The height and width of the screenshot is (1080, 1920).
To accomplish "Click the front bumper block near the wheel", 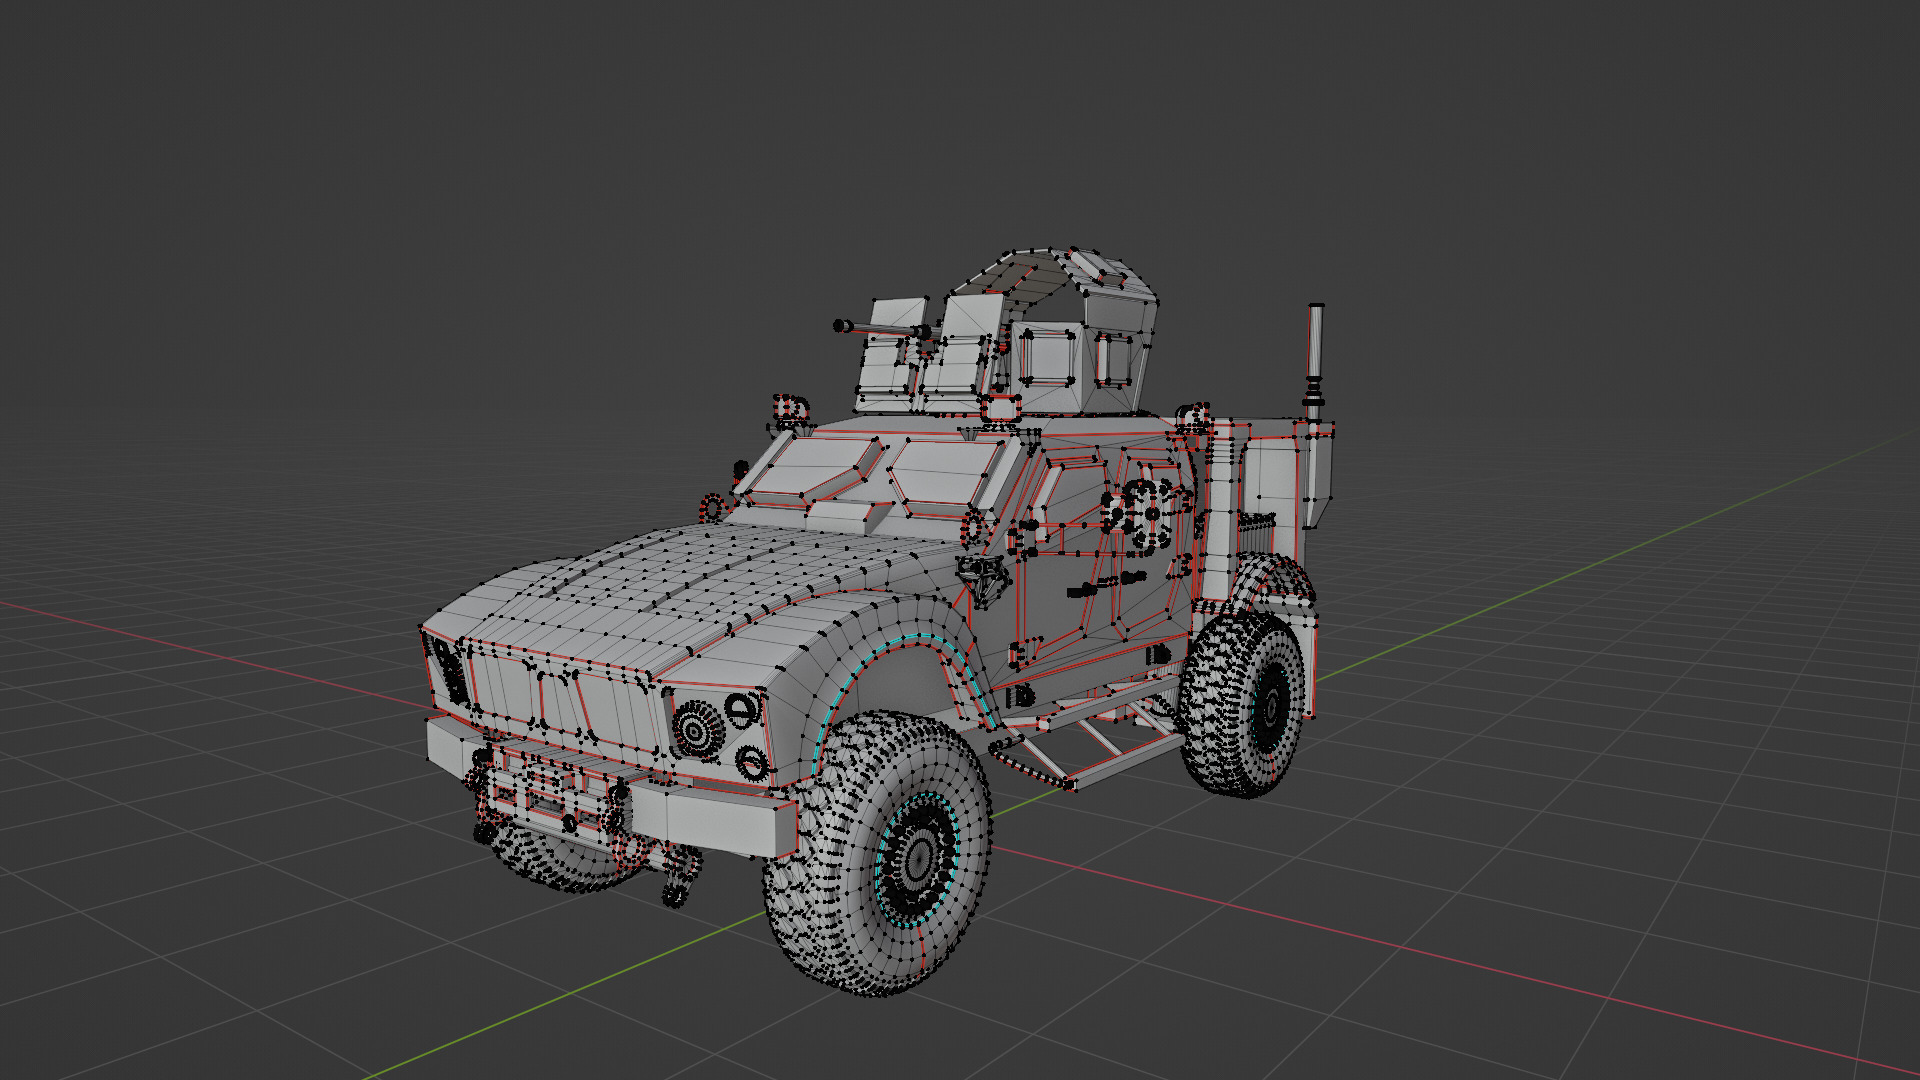I will coord(713,820).
